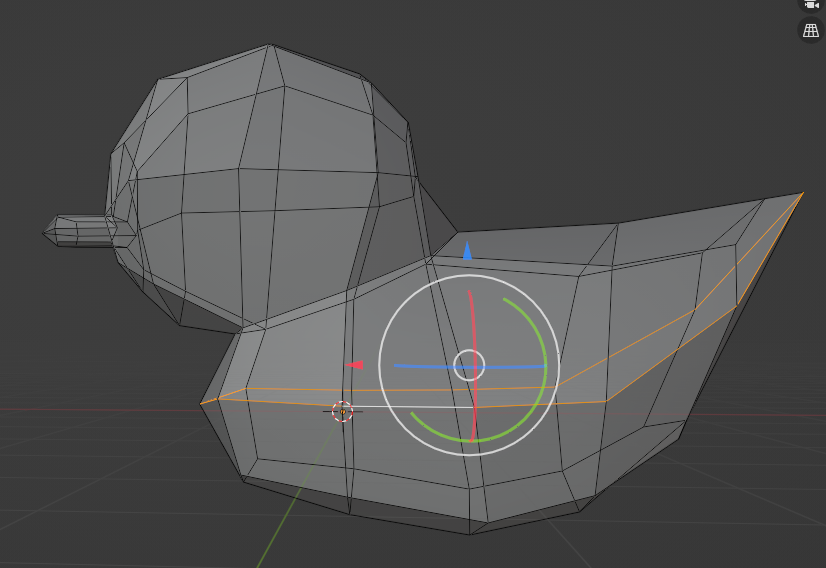
Task: Click the duck's pointed tail tip
Action: click(801, 194)
